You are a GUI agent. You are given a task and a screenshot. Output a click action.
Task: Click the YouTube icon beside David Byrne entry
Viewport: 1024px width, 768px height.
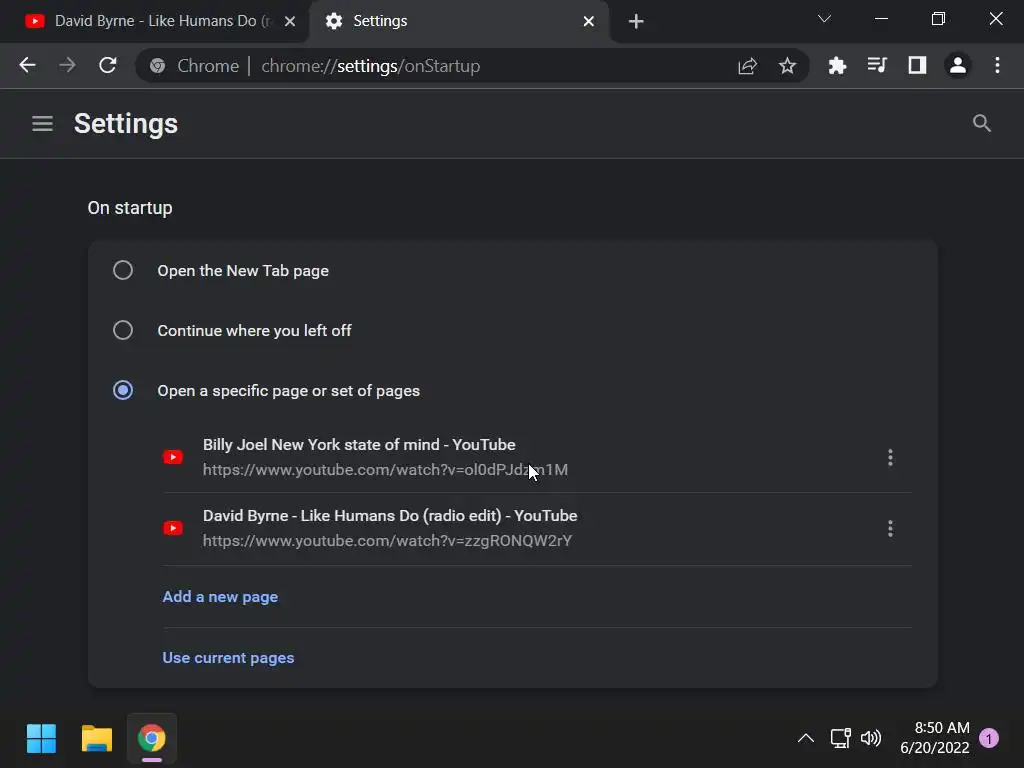[173, 528]
